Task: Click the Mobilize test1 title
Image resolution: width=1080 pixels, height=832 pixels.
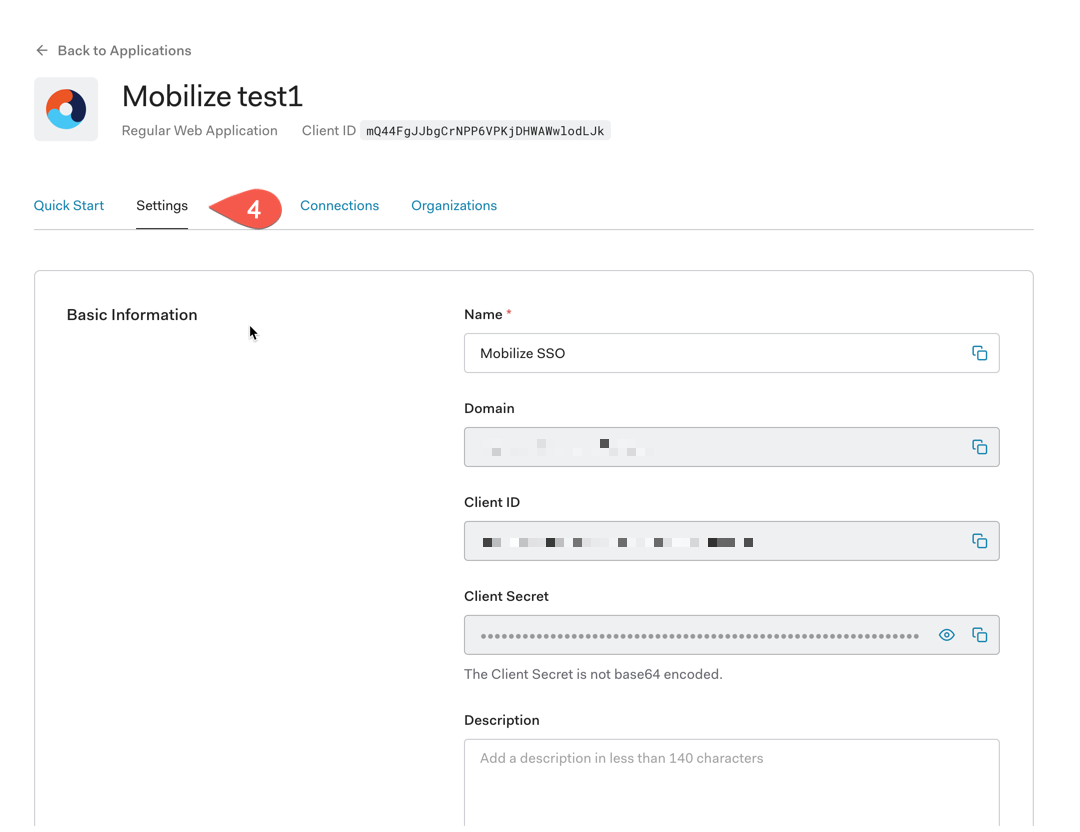Action: pos(212,96)
